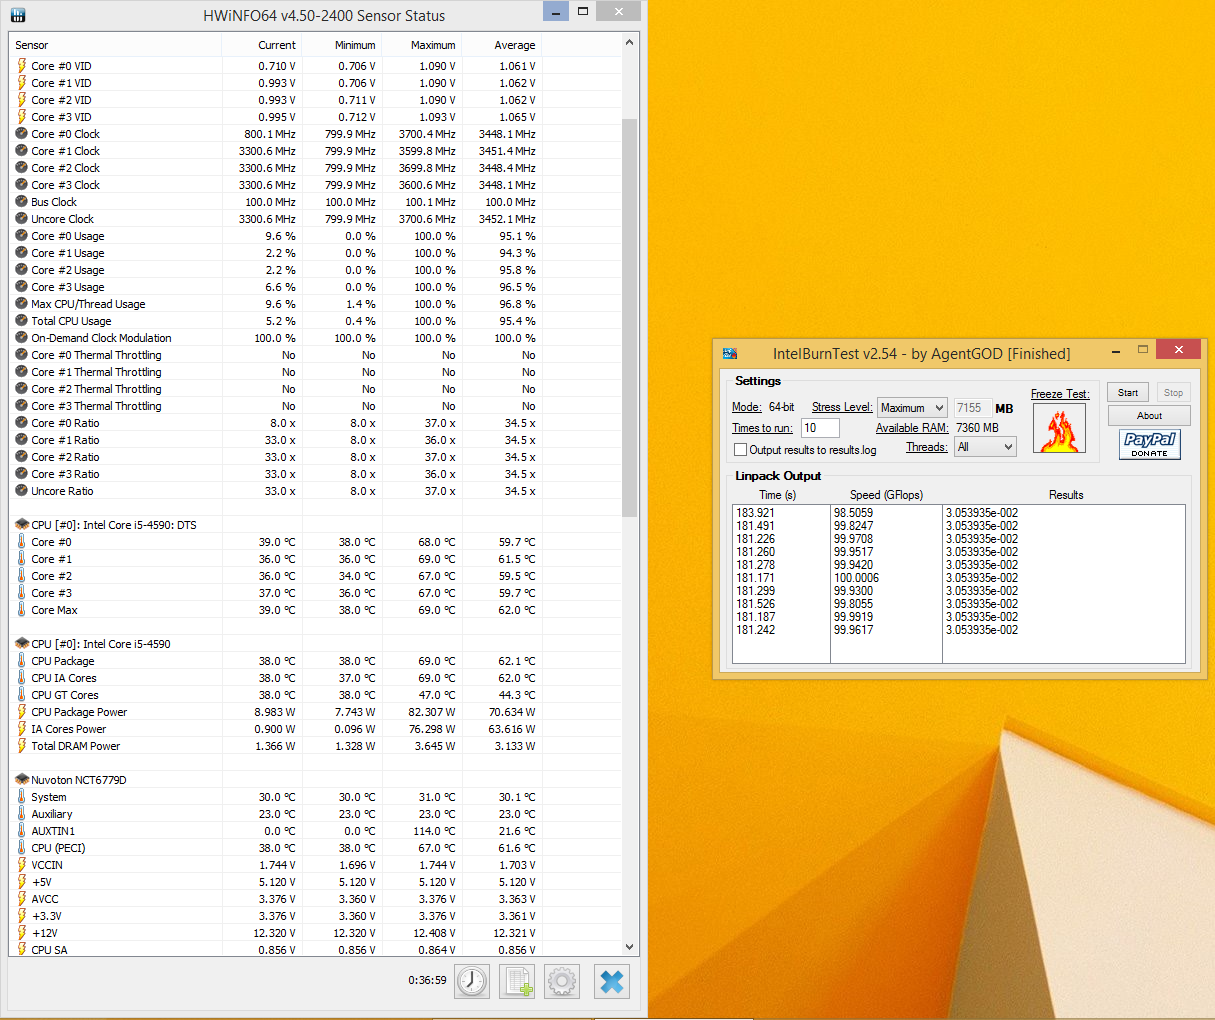Click the Available RAM link label
Screen dimensions: 1215x1020
coord(911,428)
